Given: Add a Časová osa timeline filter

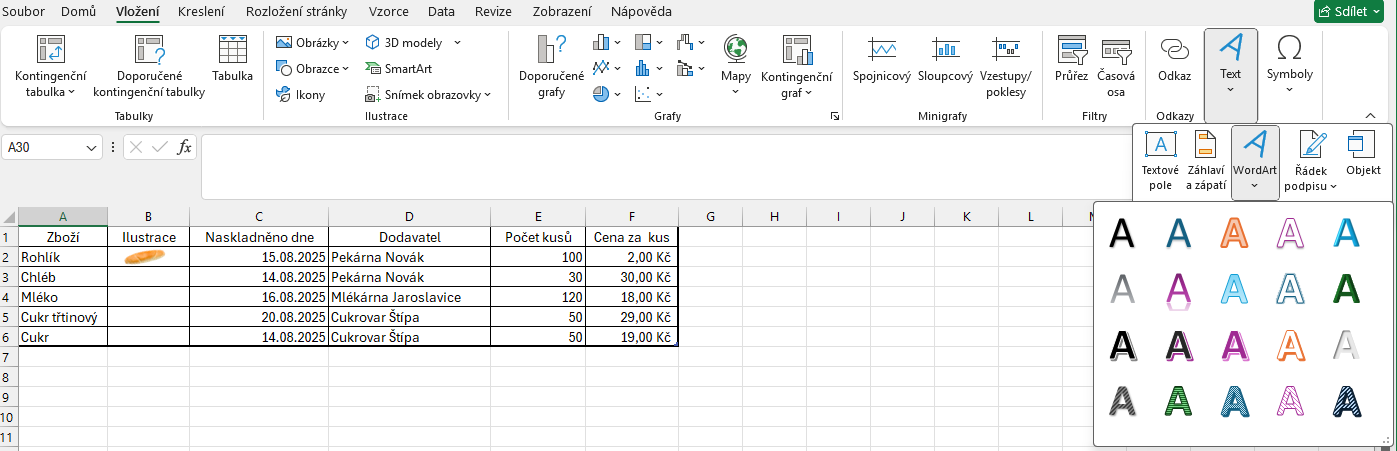Looking at the screenshot, I should 1115,66.
